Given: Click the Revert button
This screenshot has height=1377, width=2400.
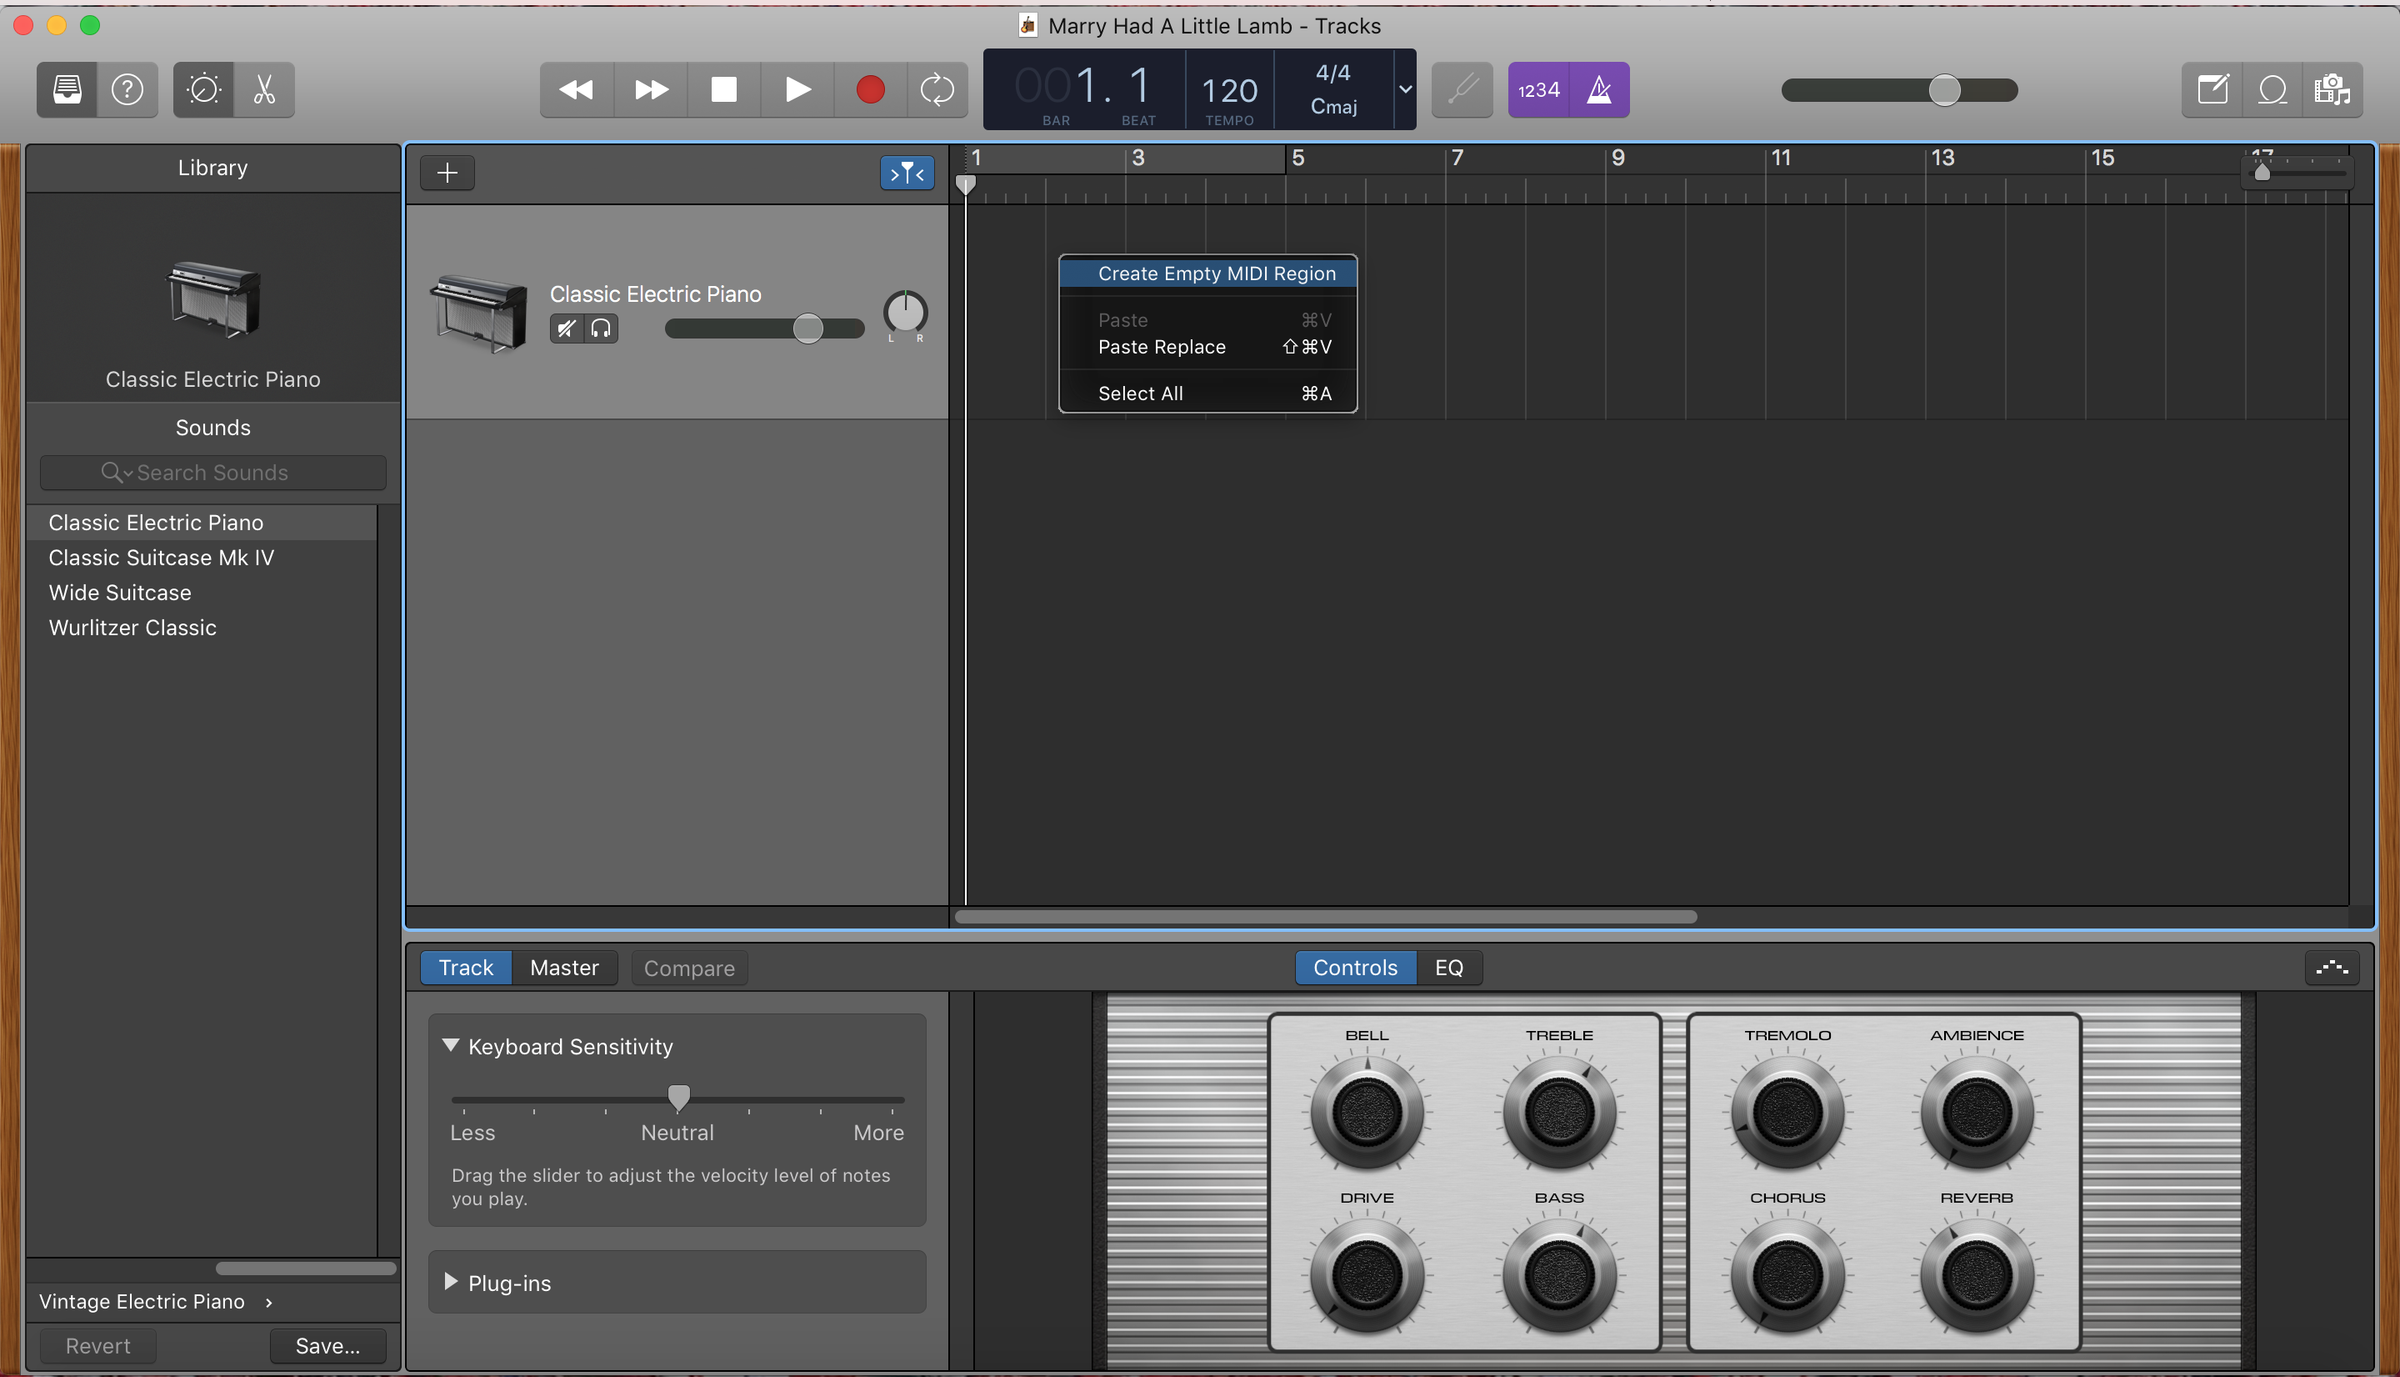Looking at the screenshot, I should pyautogui.click(x=98, y=1346).
